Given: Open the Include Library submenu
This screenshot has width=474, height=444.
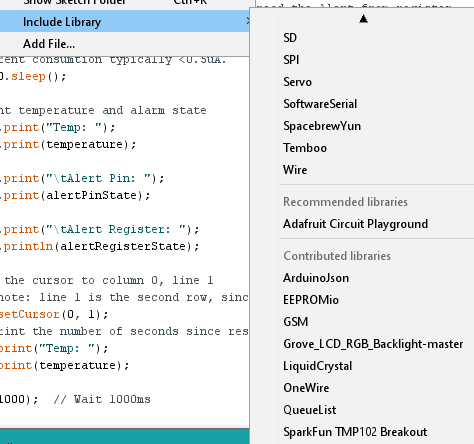Looking at the screenshot, I should click(125, 22).
